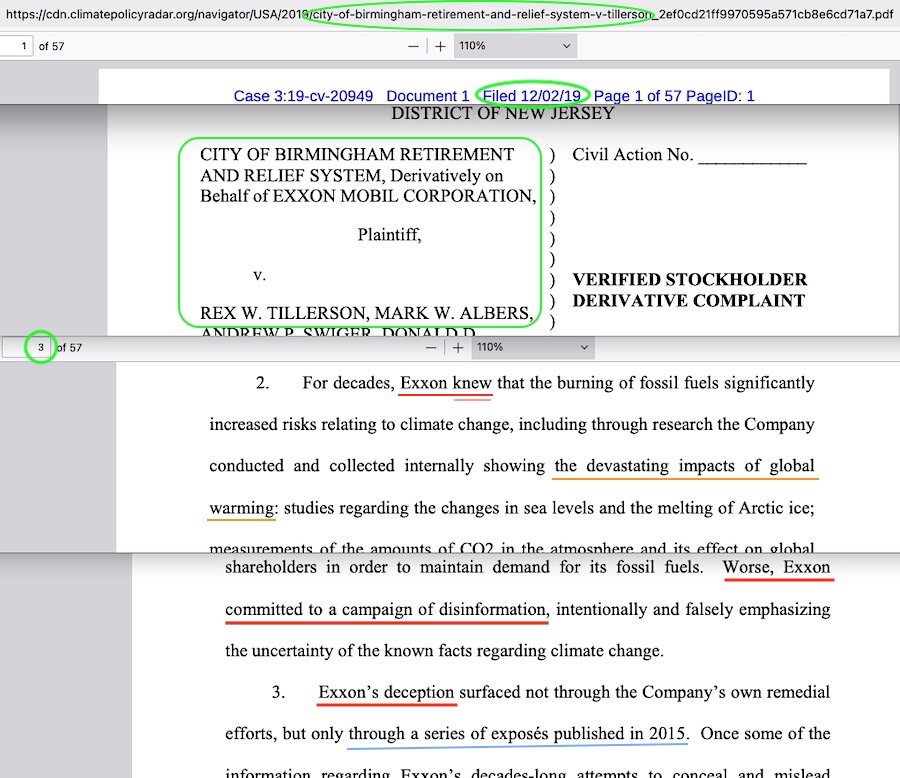The width and height of the screenshot is (900, 778).
Task: Open the 110% zoom dropdown in lower toolbar
Action: 532,348
